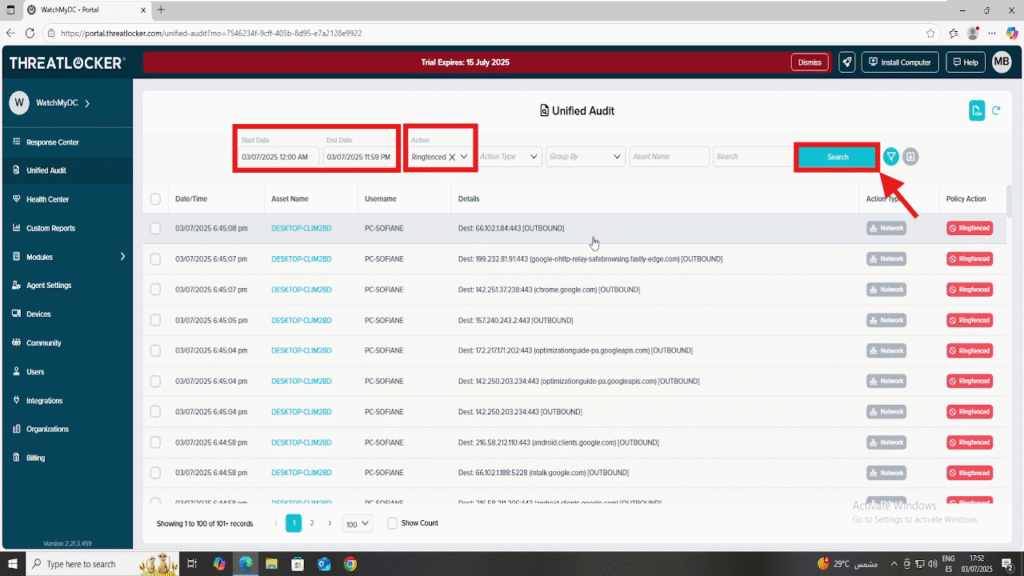Click the next page arrow in pagination

330,523
